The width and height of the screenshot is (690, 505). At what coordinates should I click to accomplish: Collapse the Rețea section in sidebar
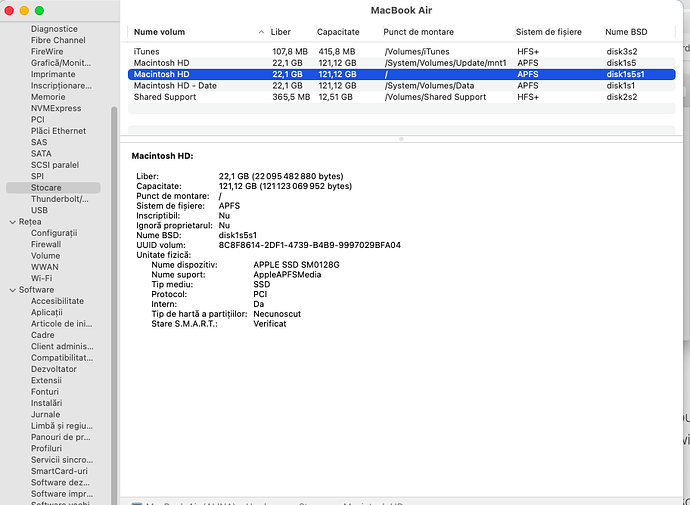[x=11, y=221]
